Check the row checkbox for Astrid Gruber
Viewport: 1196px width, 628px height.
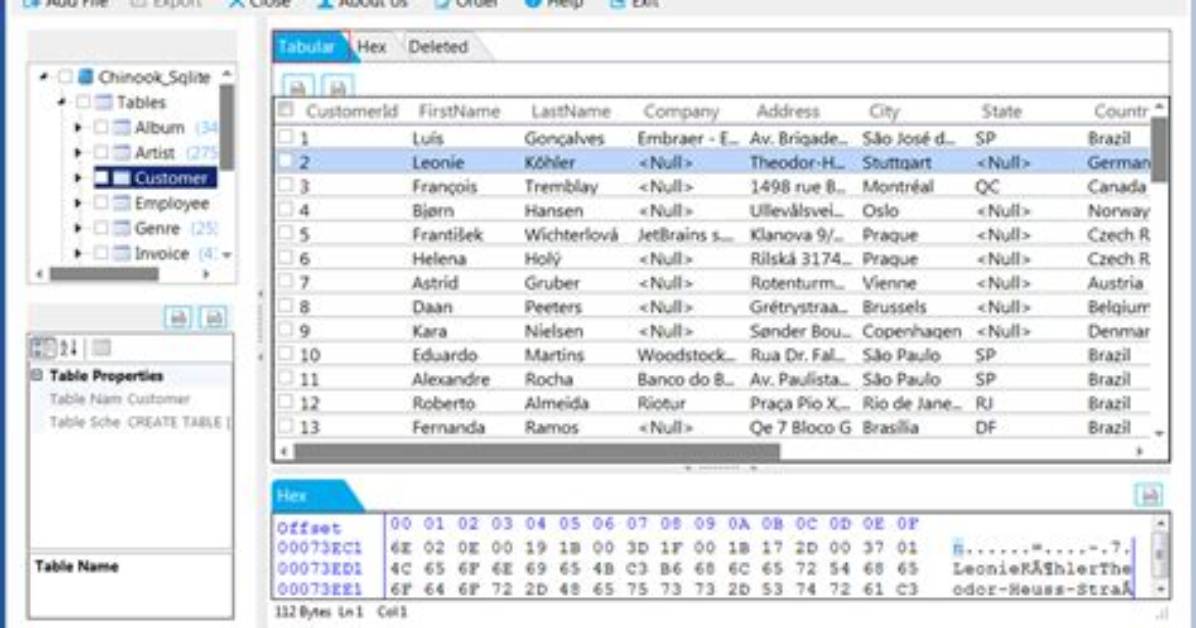(286, 282)
